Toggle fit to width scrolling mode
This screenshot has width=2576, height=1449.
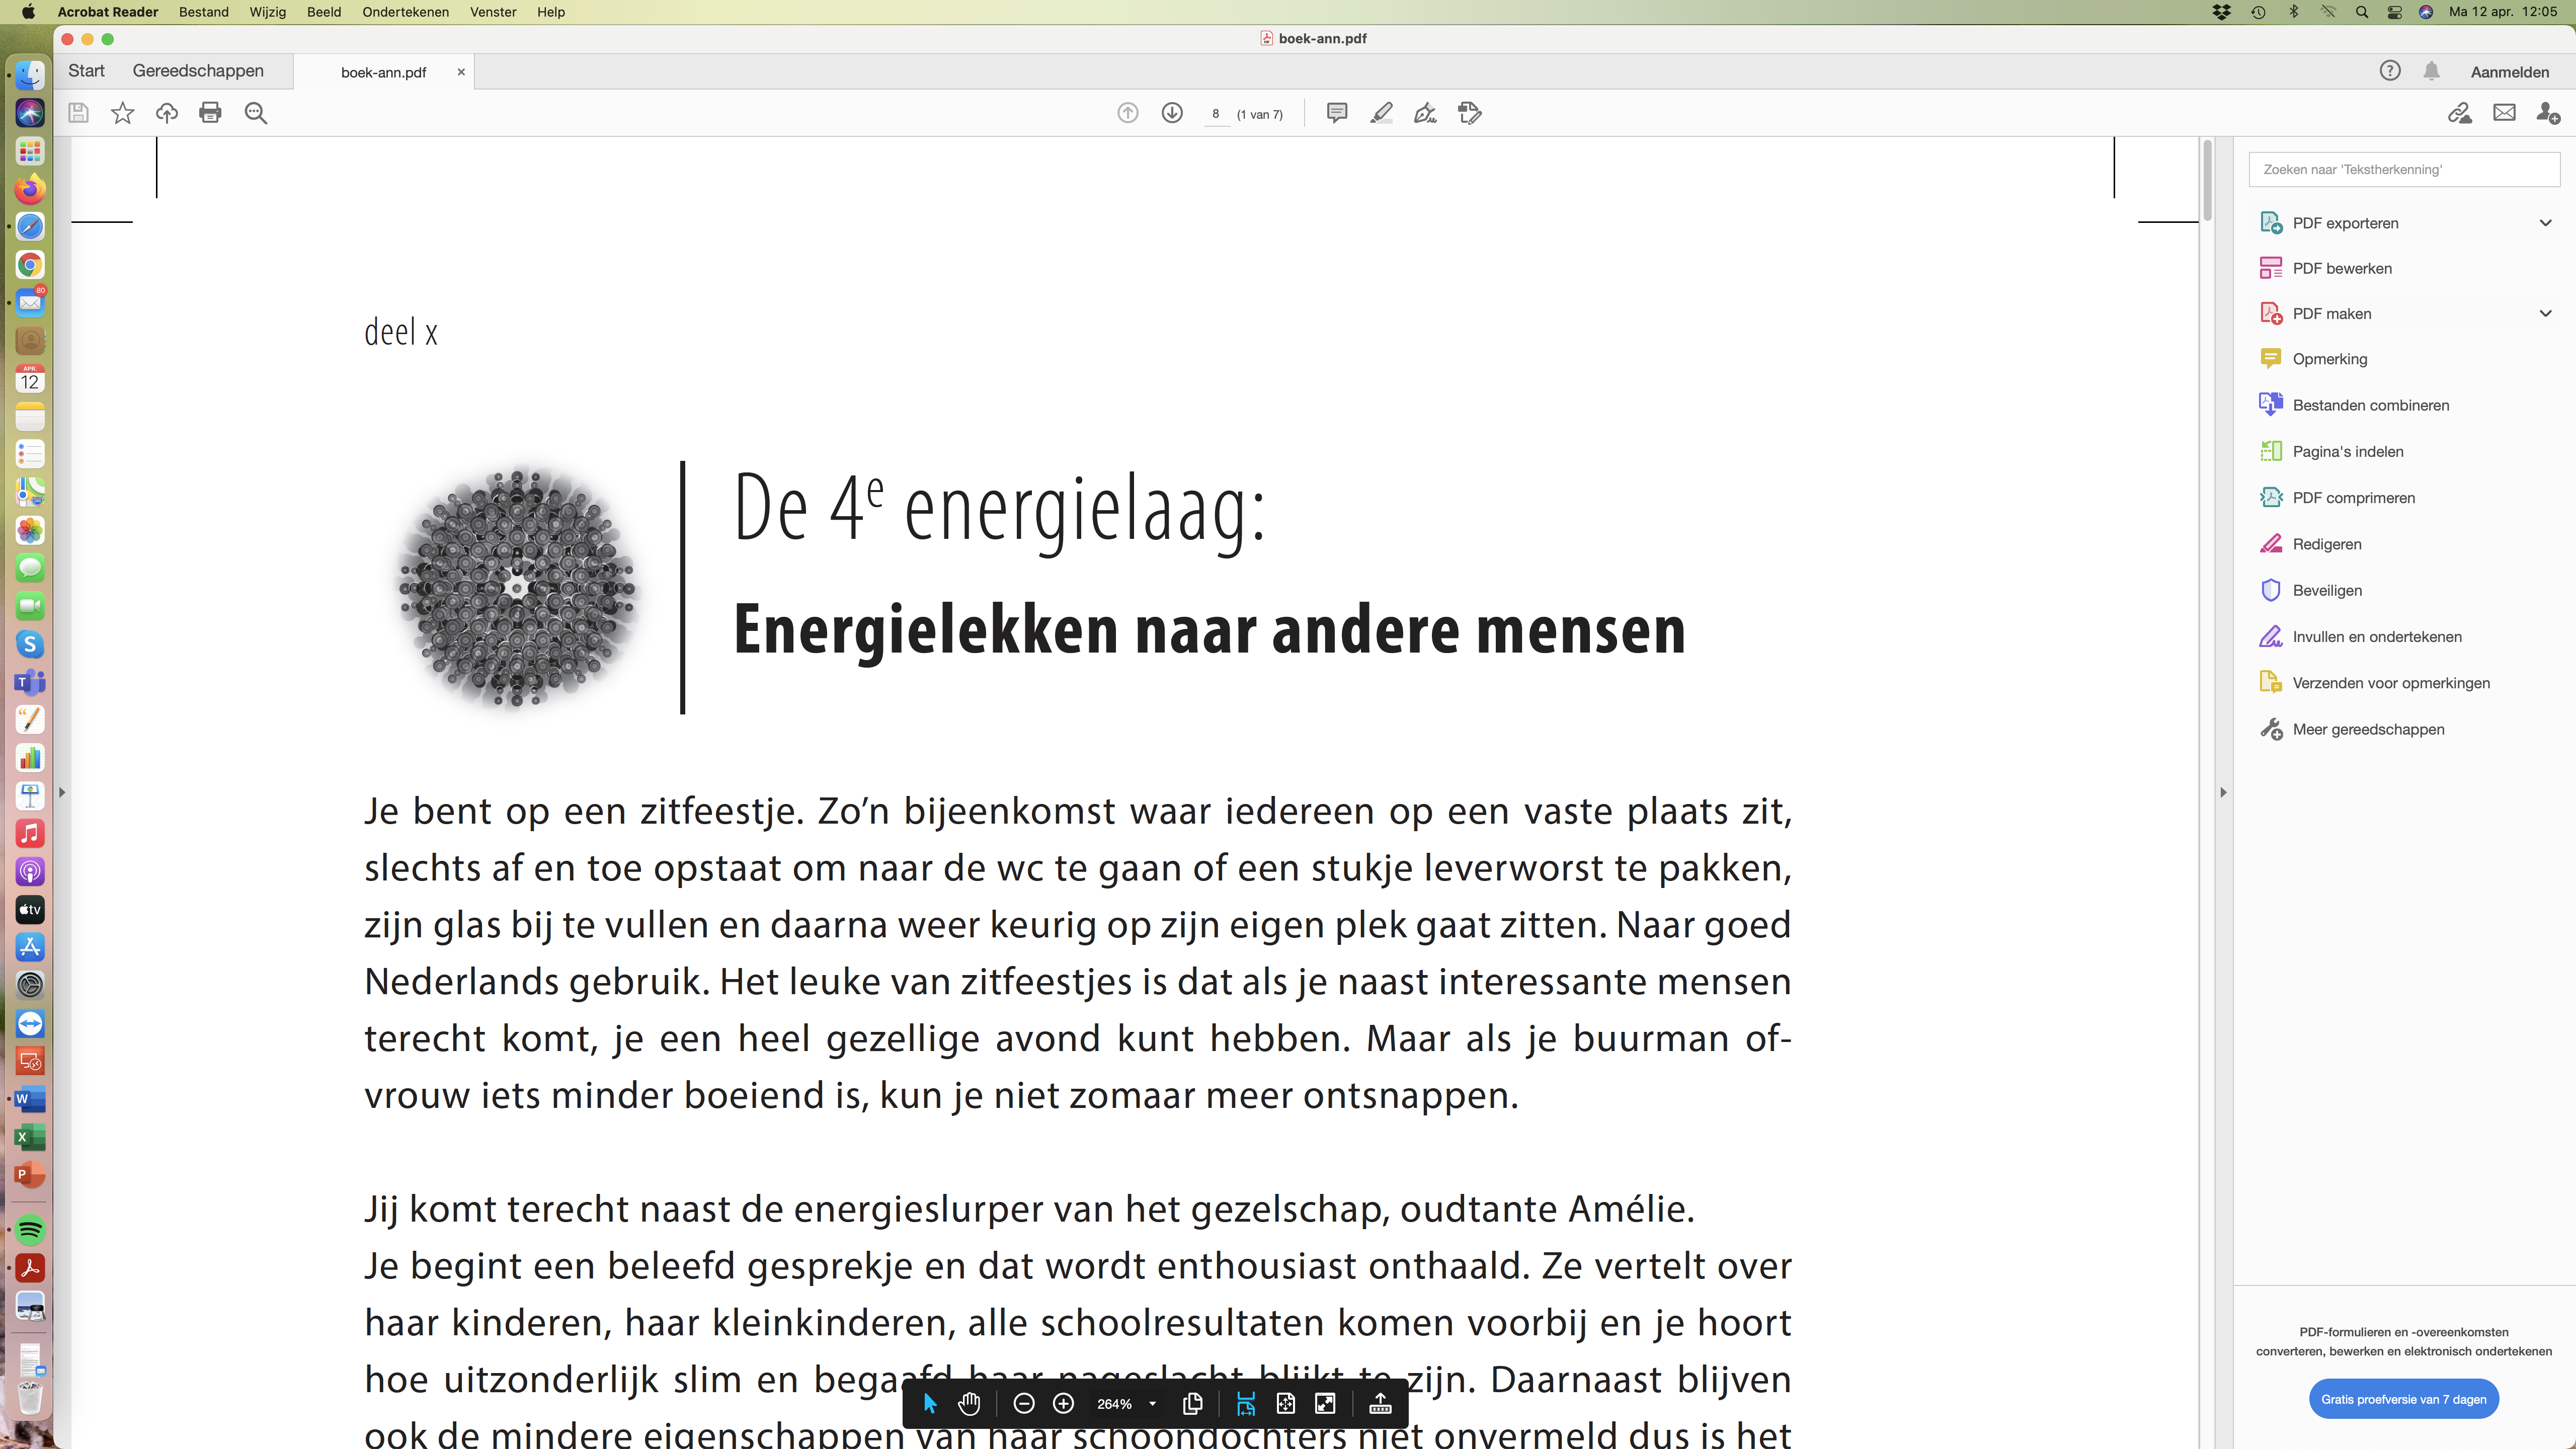tap(1245, 1404)
